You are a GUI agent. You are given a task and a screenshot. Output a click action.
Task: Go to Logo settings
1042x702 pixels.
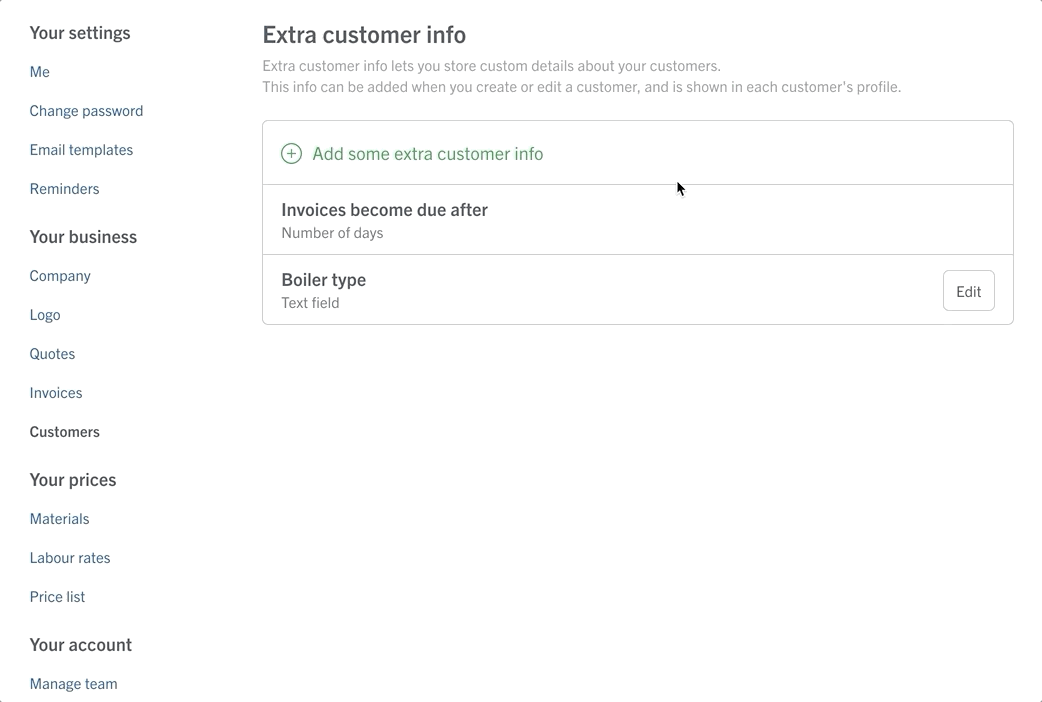coord(45,315)
